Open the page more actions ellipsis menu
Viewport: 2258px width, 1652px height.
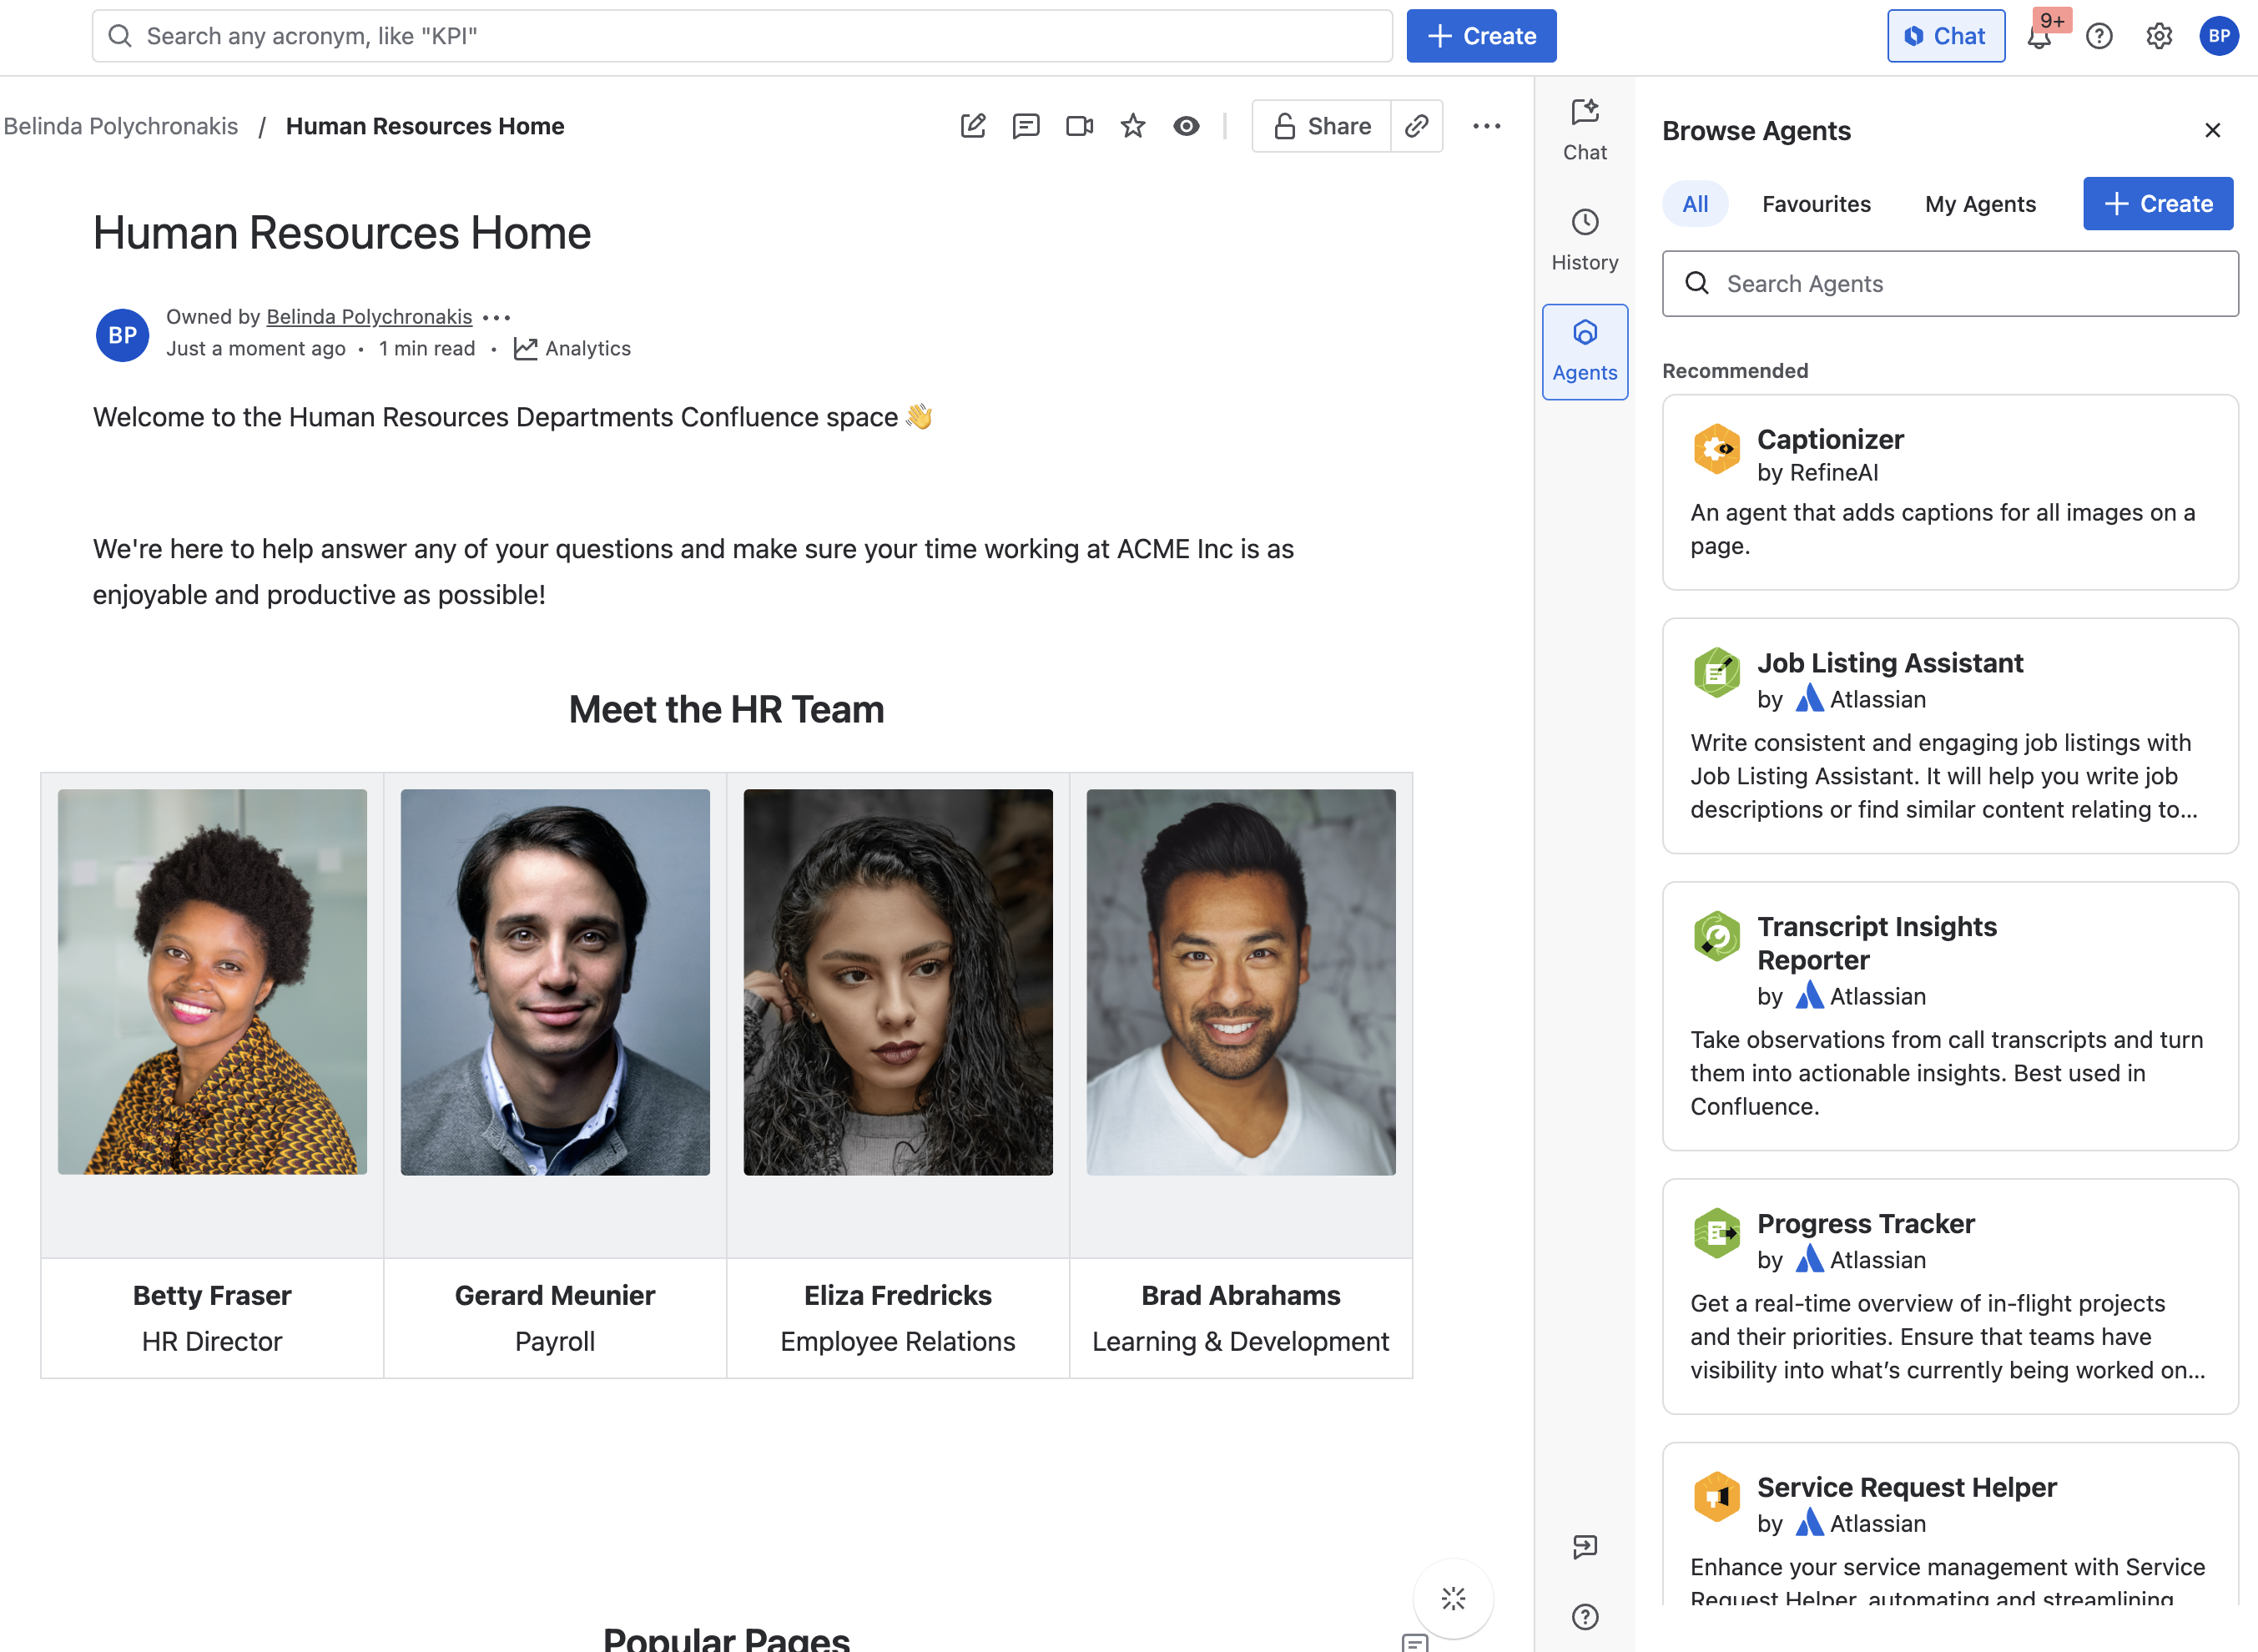[1486, 126]
